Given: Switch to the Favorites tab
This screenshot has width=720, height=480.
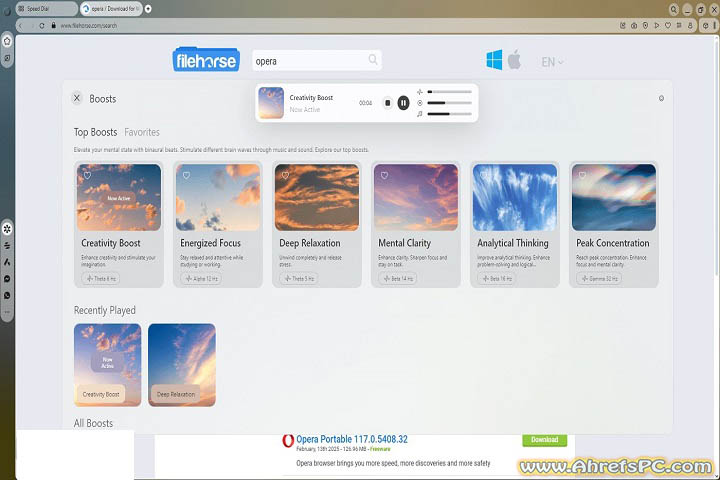Looking at the screenshot, I should 142,132.
